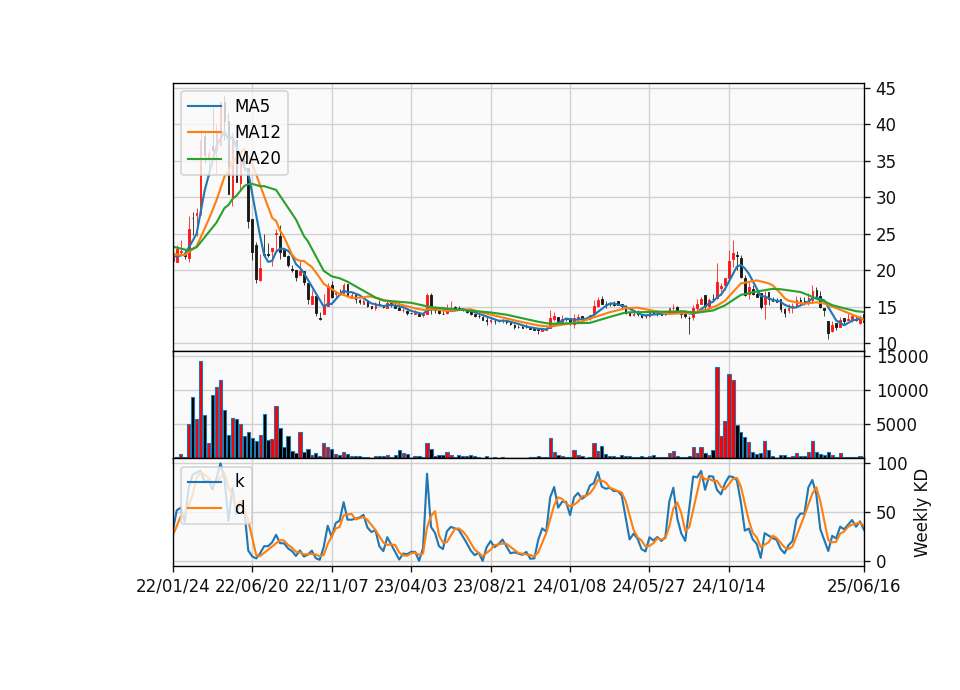Click the blue MA5 legend line sample
This screenshot has width=960, height=690.
coord(204,107)
